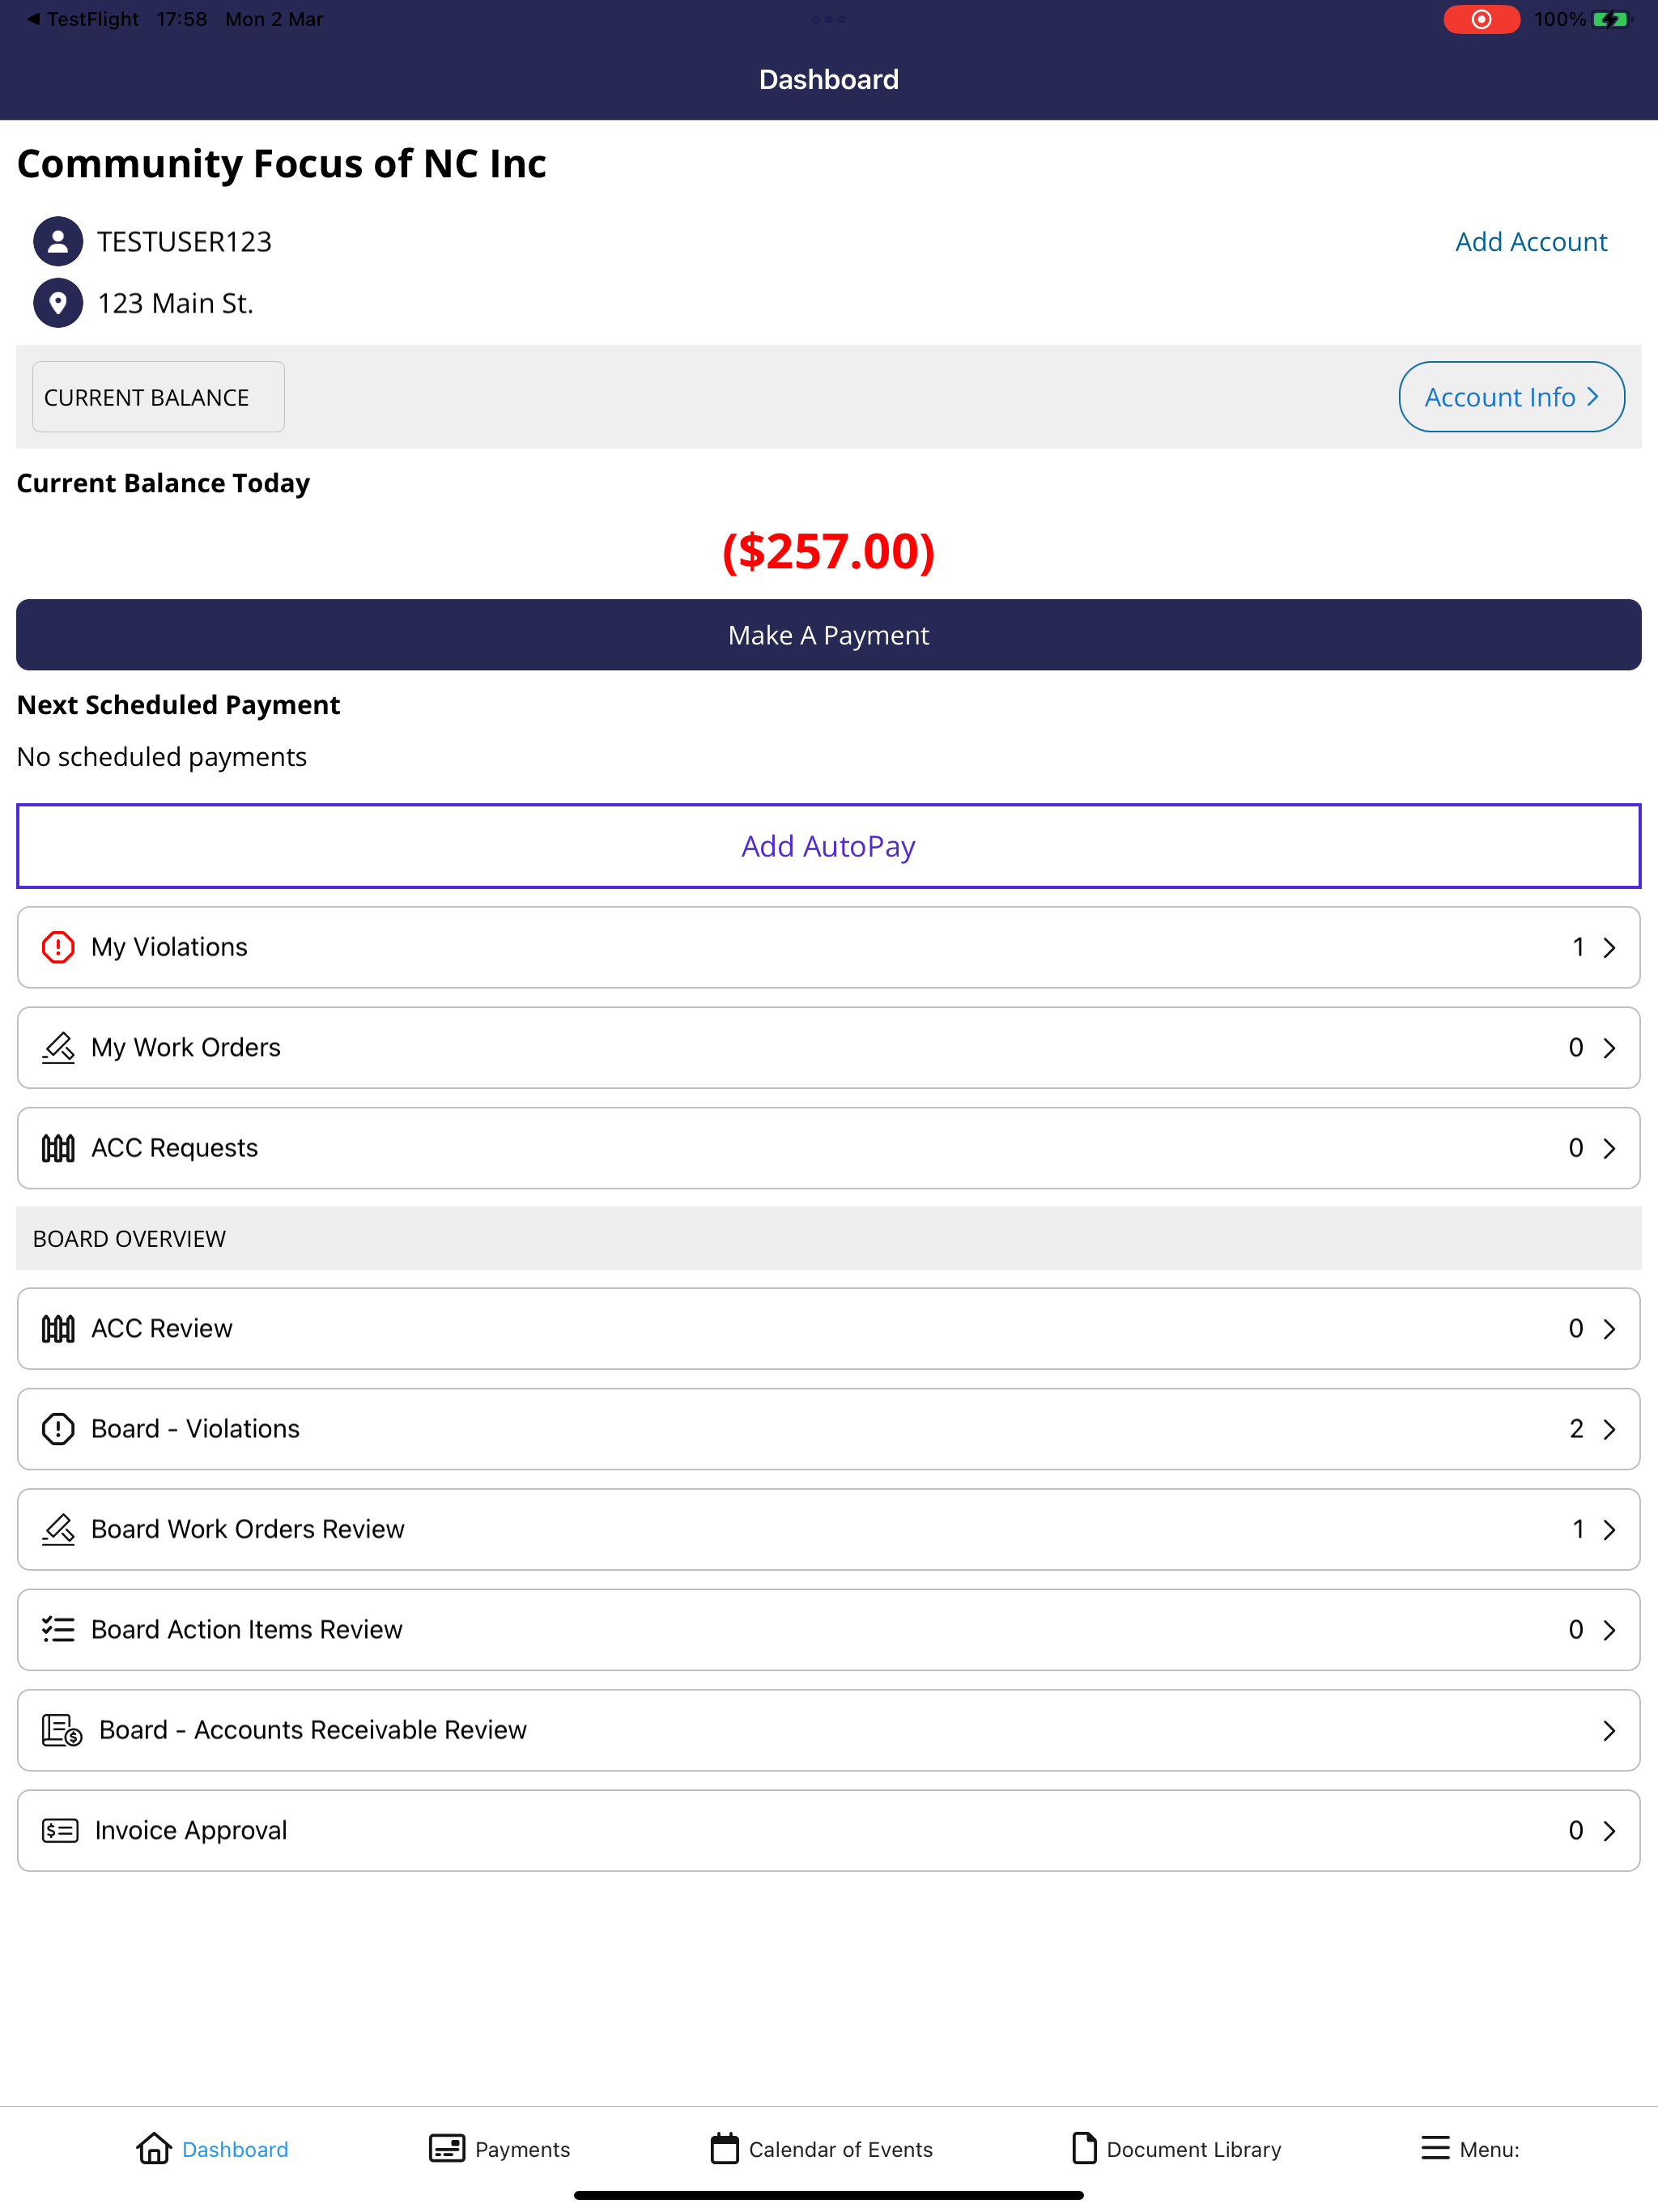Image resolution: width=1658 pixels, height=2212 pixels.
Task: Open Account Info details
Action: [x=1511, y=397]
